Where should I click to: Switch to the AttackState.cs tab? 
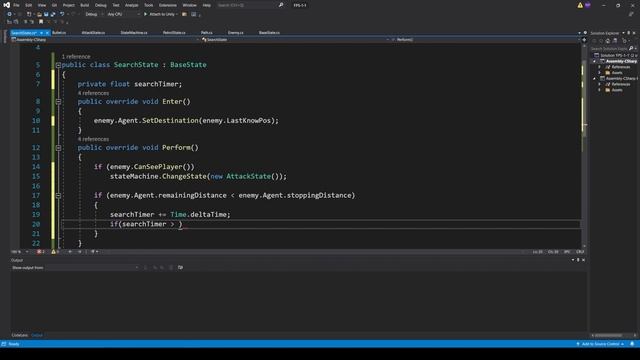pyautogui.click(x=93, y=33)
